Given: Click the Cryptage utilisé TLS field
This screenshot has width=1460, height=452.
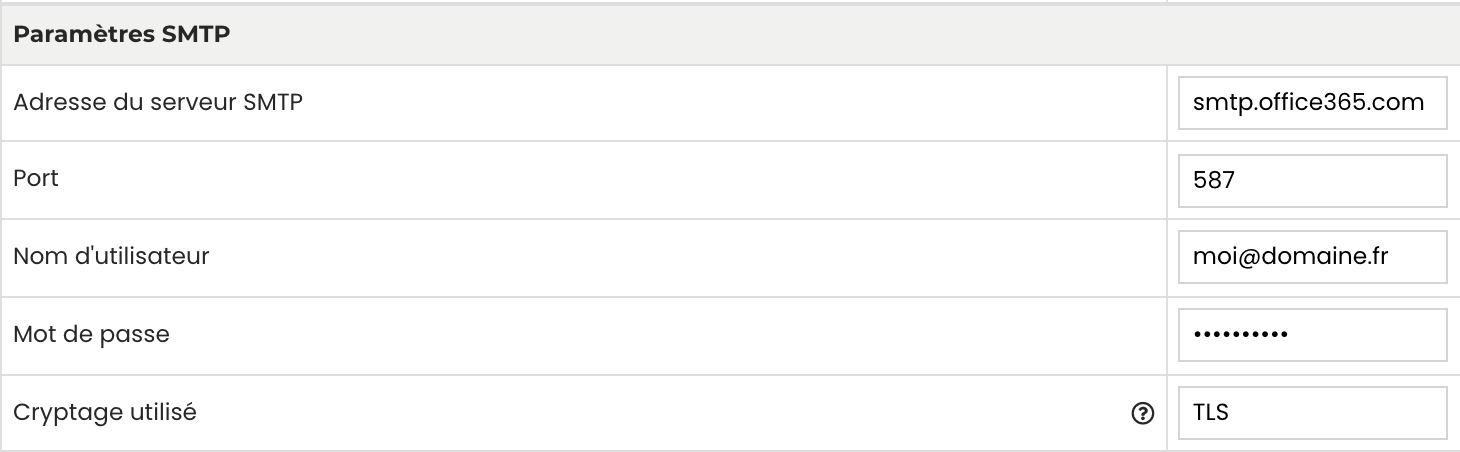Looking at the screenshot, I should [x=1312, y=412].
